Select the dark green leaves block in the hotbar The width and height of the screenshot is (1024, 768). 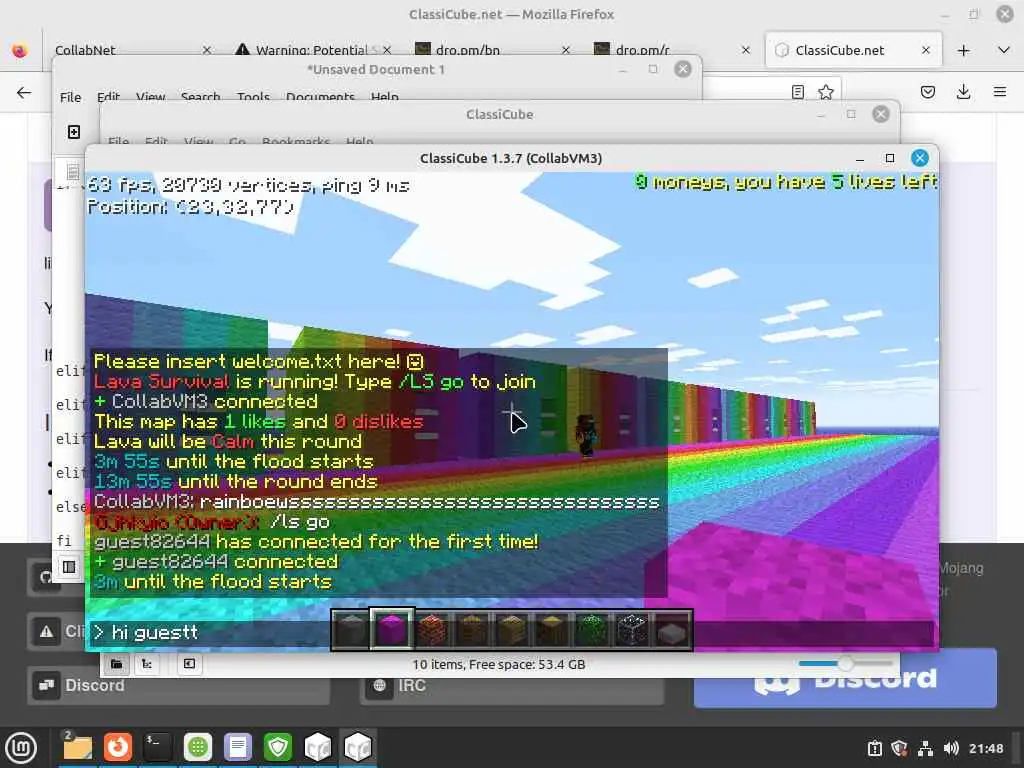(x=592, y=630)
